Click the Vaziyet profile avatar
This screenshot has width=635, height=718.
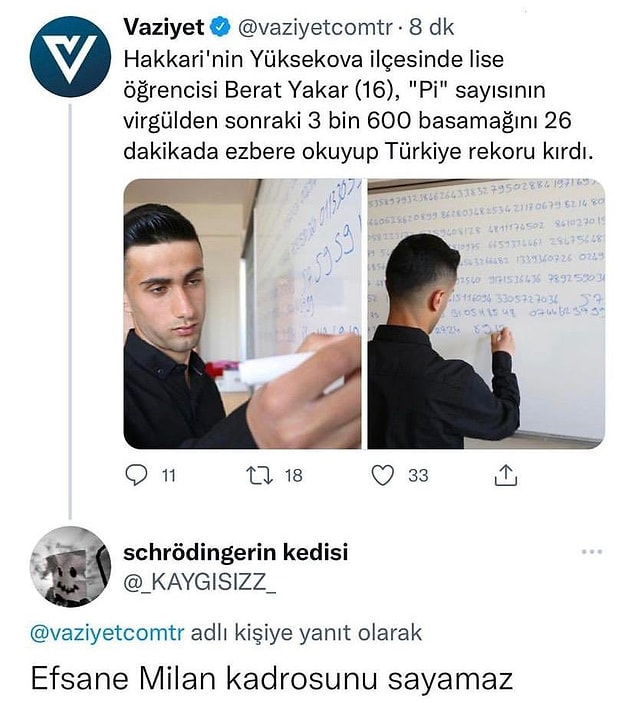point(71,57)
